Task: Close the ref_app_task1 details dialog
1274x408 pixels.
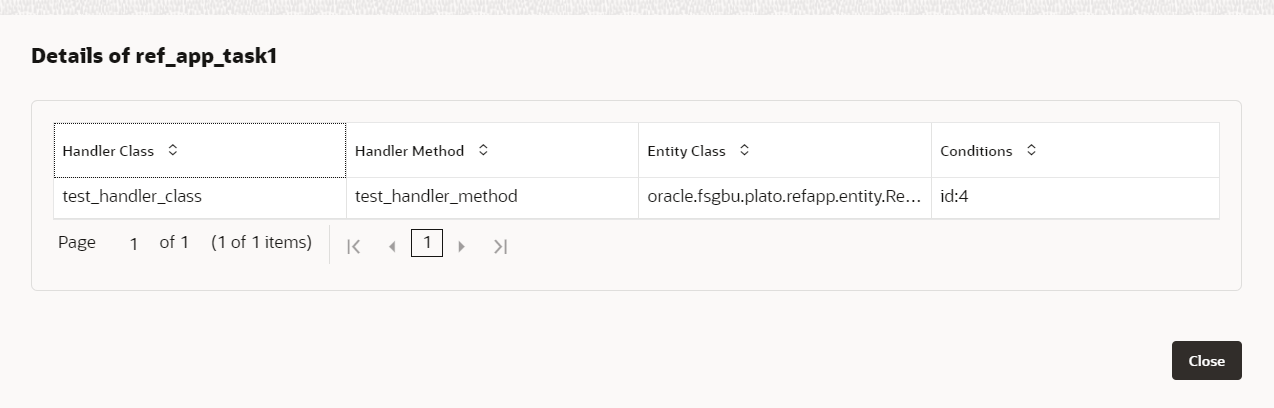Action: (1206, 361)
